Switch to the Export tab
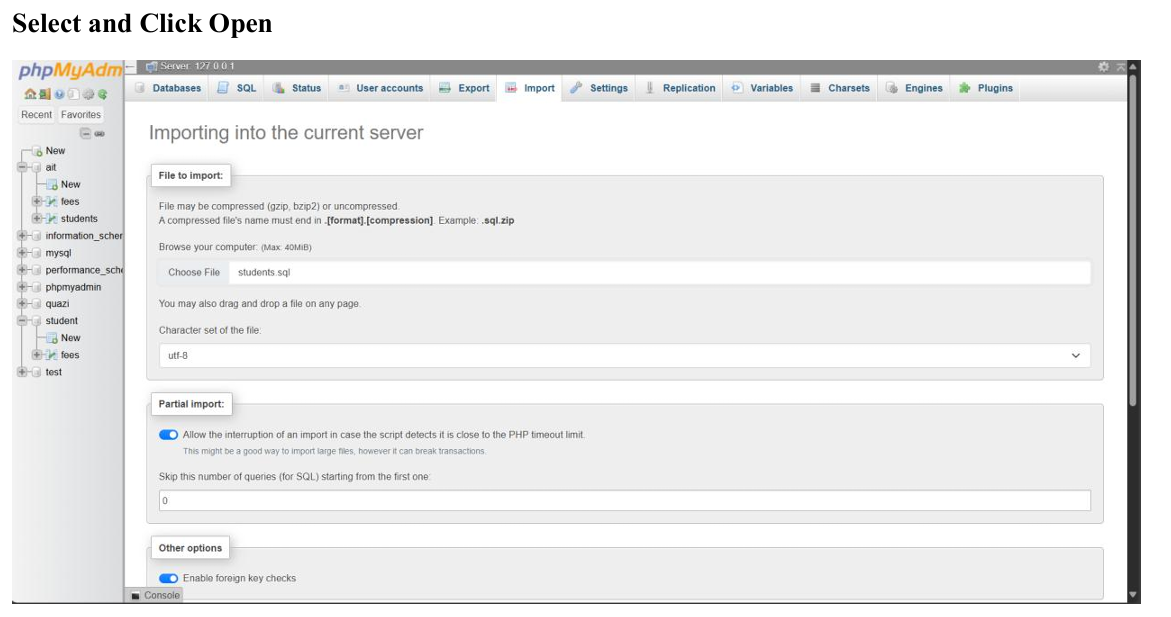1171x617 pixels. coord(464,88)
